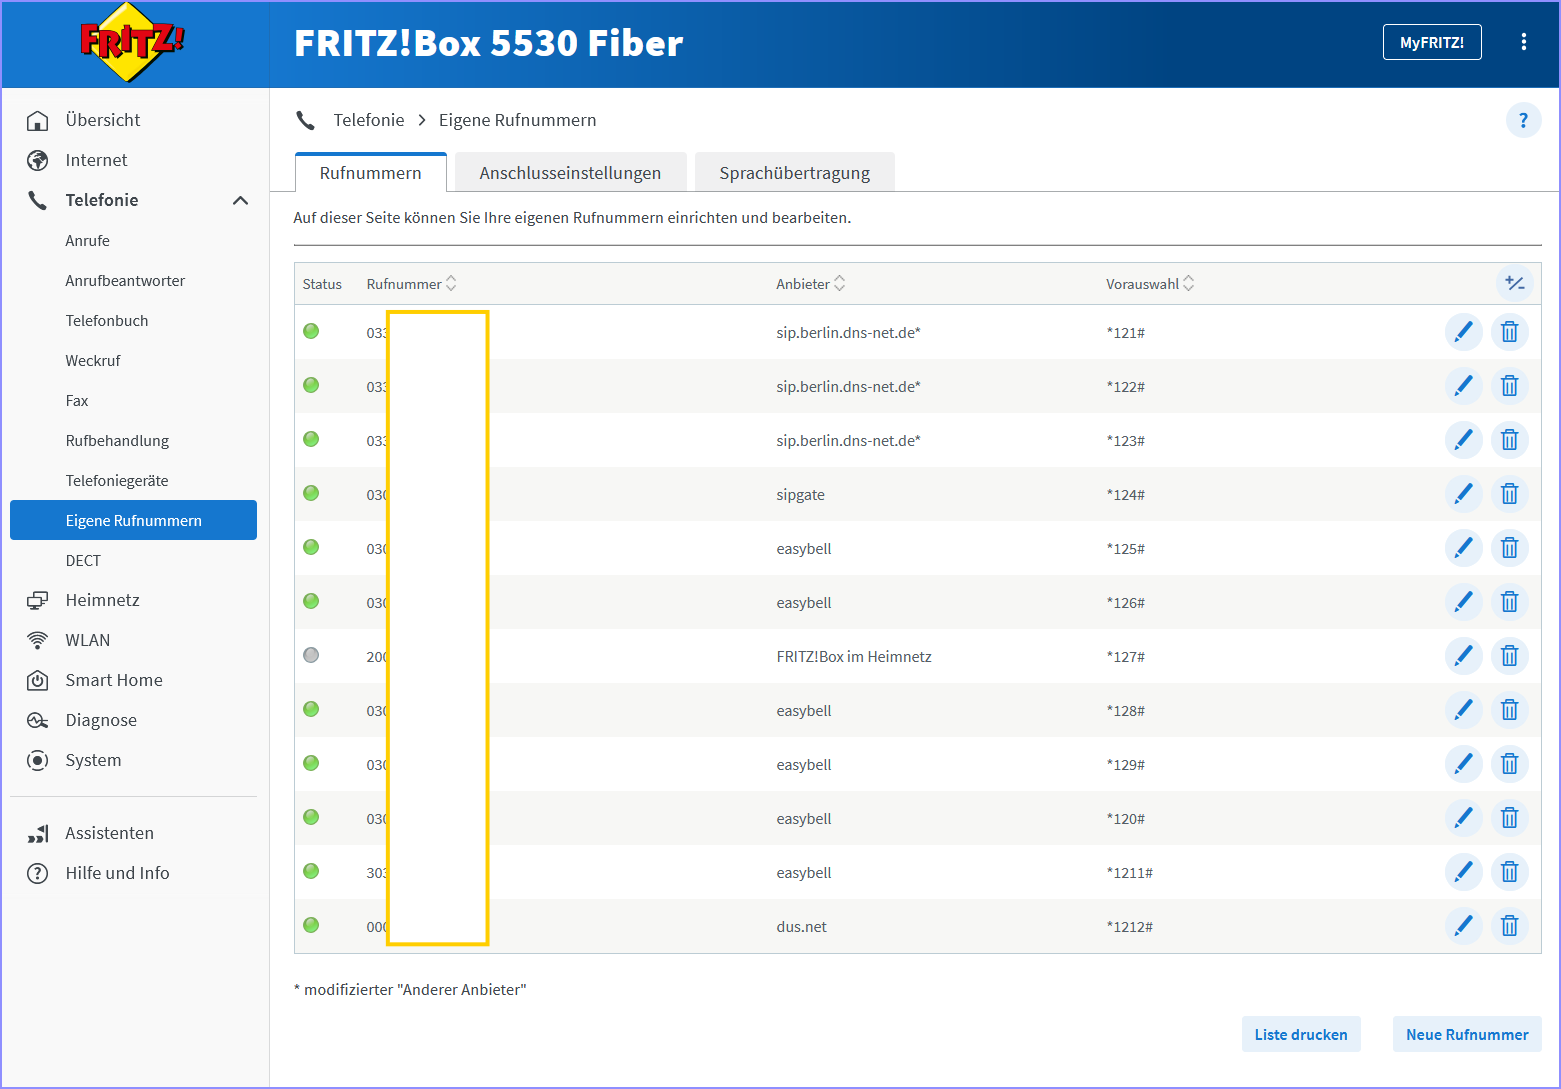
Task: Click the Liste drucken button
Action: tap(1301, 1034)
